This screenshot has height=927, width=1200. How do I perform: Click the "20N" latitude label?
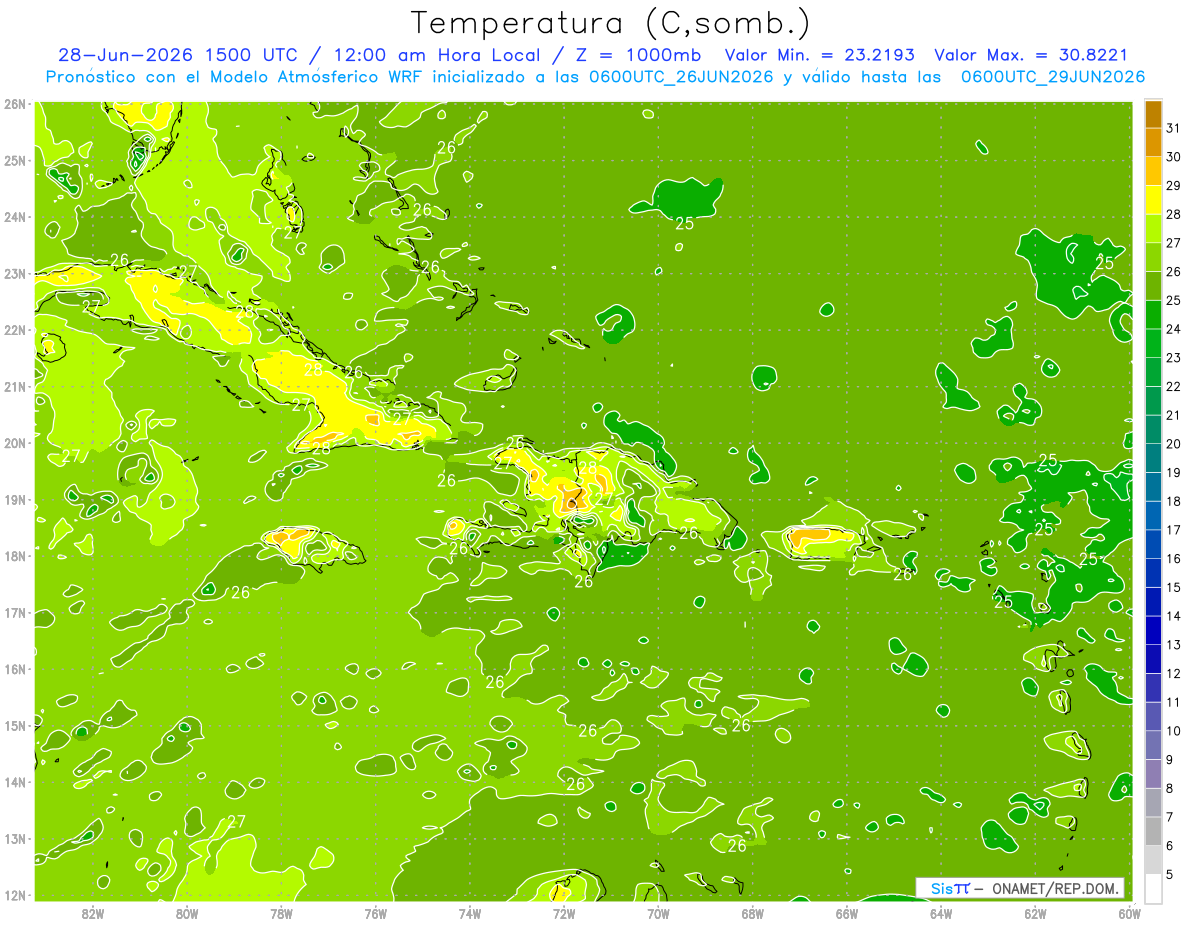point(15,443)
